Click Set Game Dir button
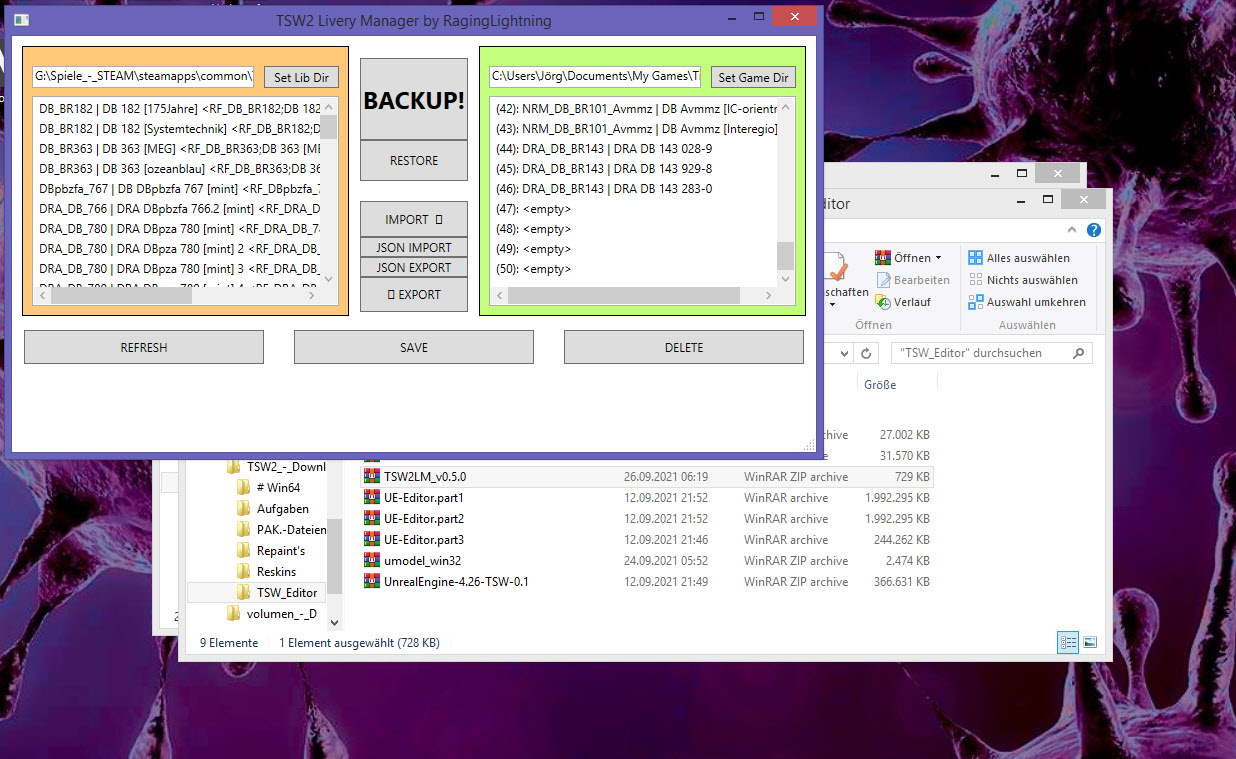Screen dimensions: 1236x759 pyautogui.click(x=753, y=77)
